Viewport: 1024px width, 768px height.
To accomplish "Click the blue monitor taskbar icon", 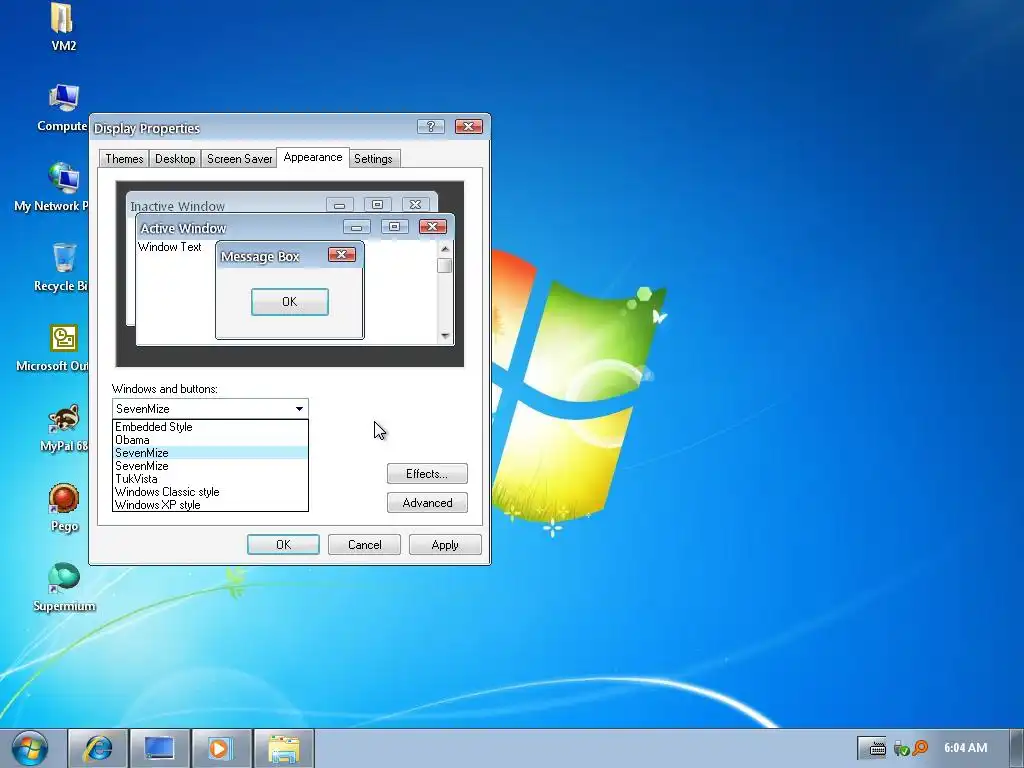I will 159,748.
